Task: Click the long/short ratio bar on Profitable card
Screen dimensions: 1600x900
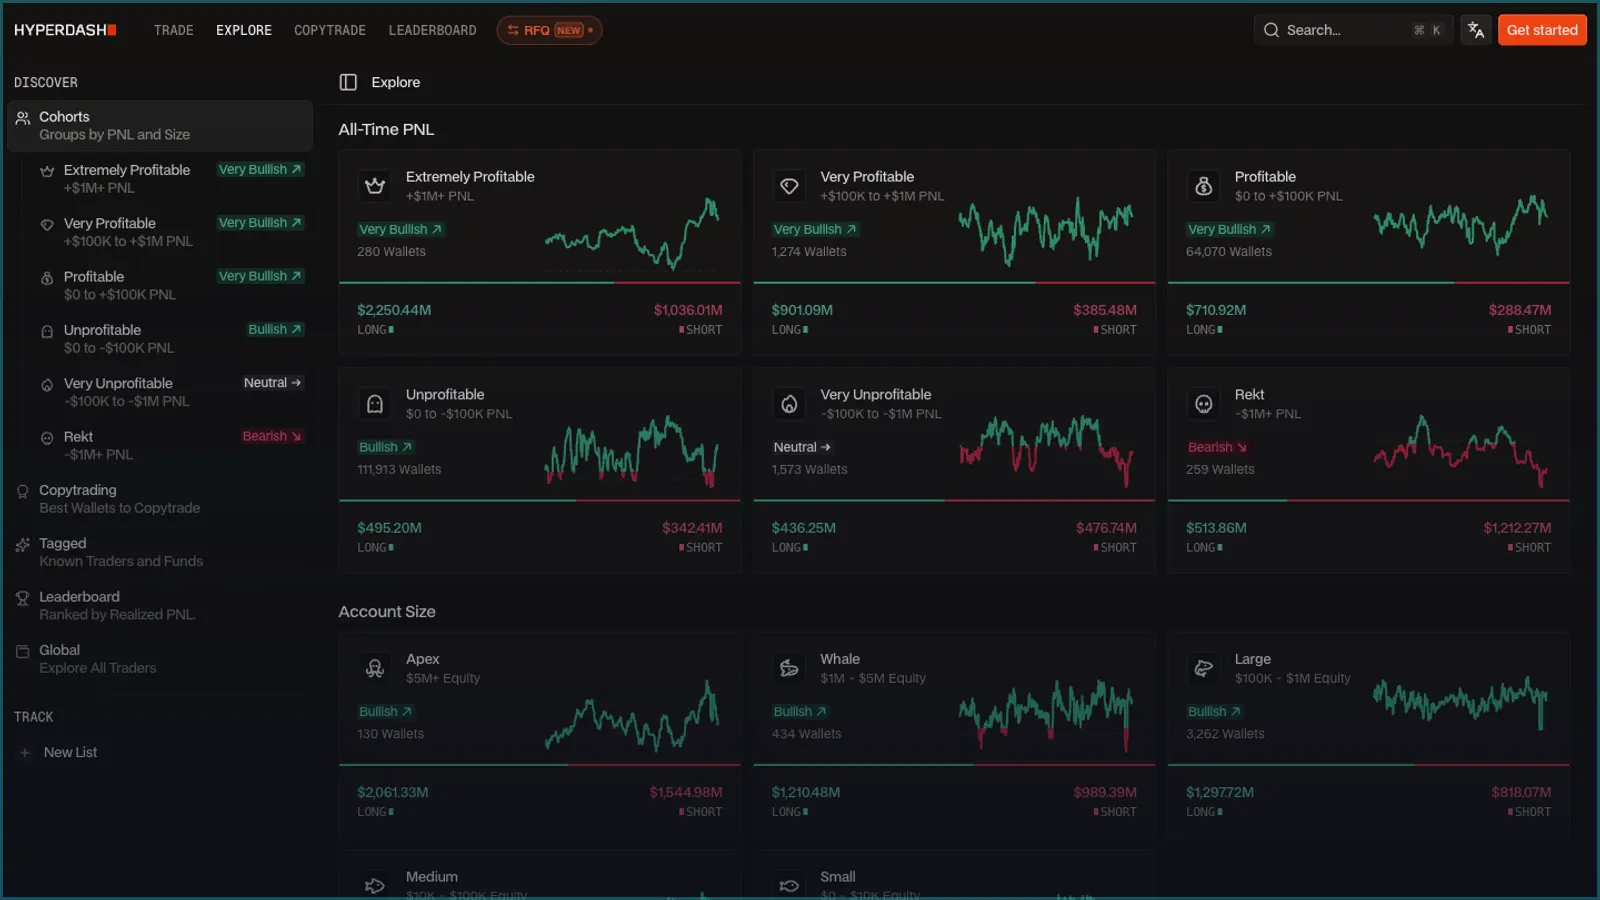Action: coord(1368,283)
